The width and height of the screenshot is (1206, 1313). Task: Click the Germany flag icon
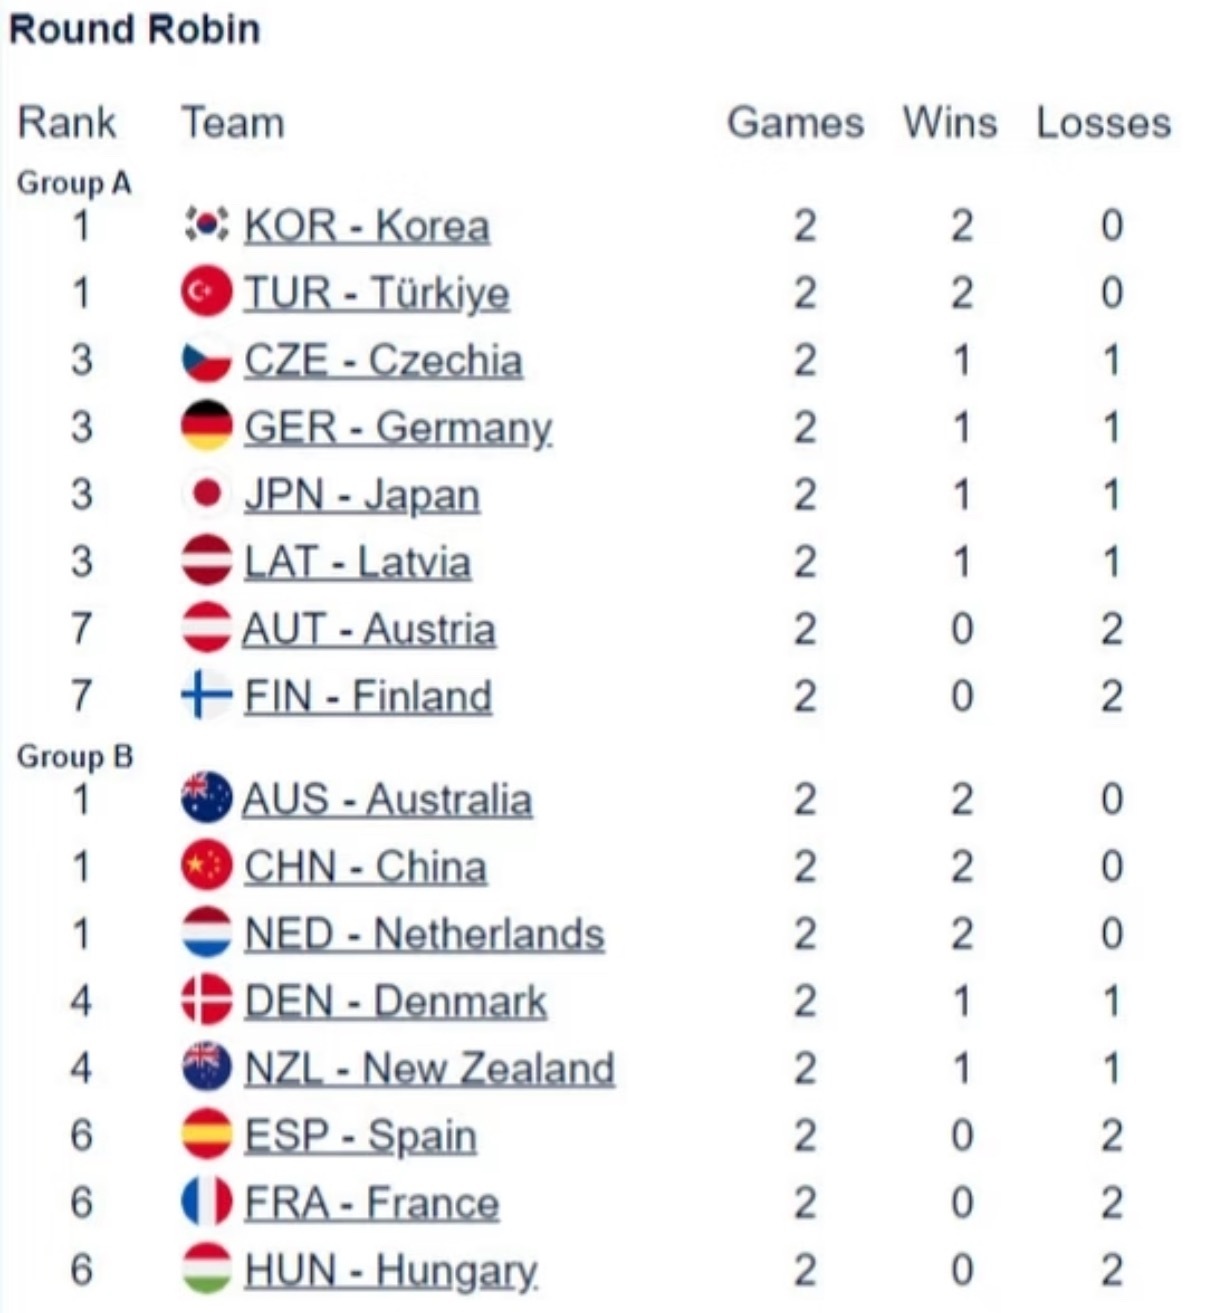click(207, 428)
